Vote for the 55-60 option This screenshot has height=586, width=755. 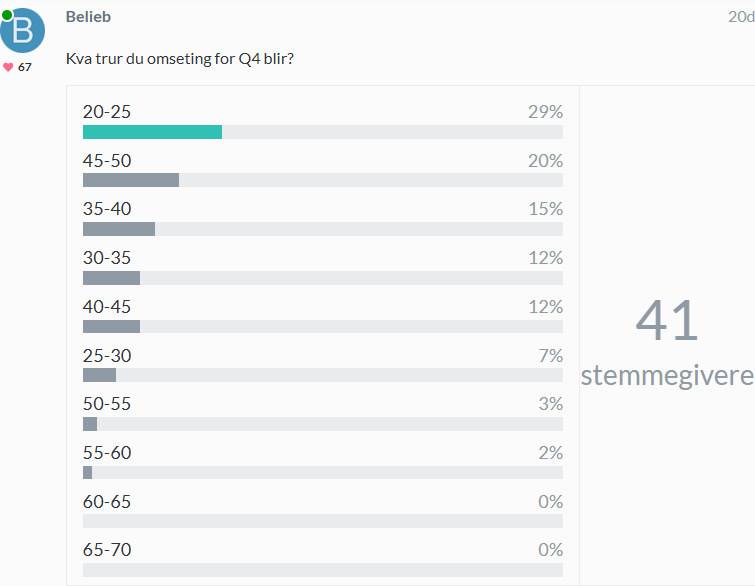107,452
